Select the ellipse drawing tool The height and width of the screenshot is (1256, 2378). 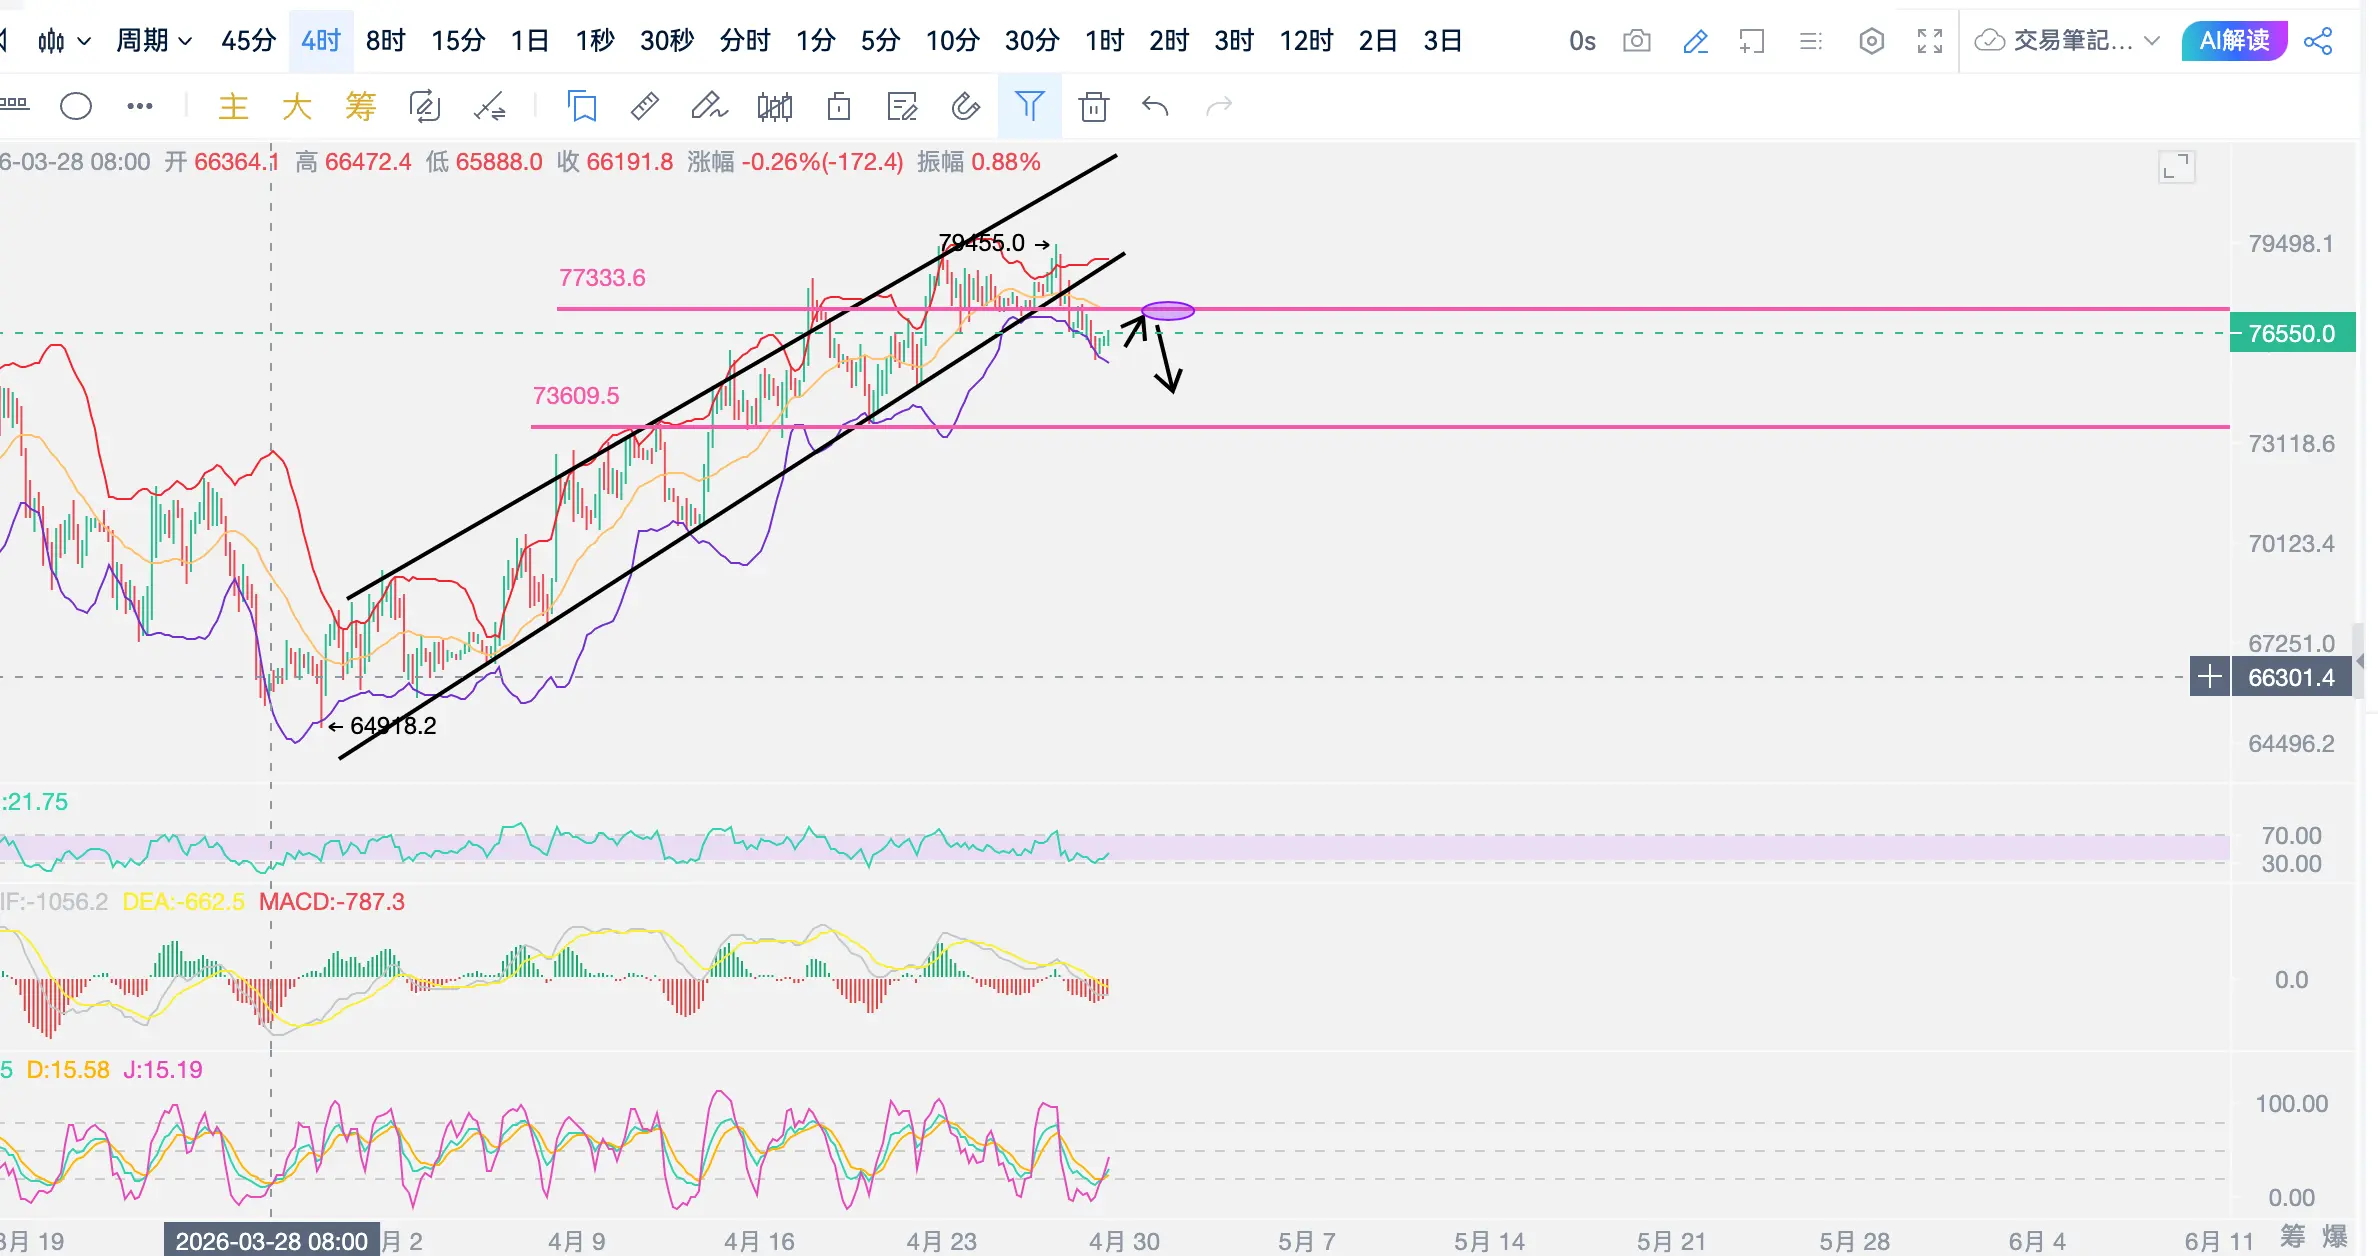76,106
